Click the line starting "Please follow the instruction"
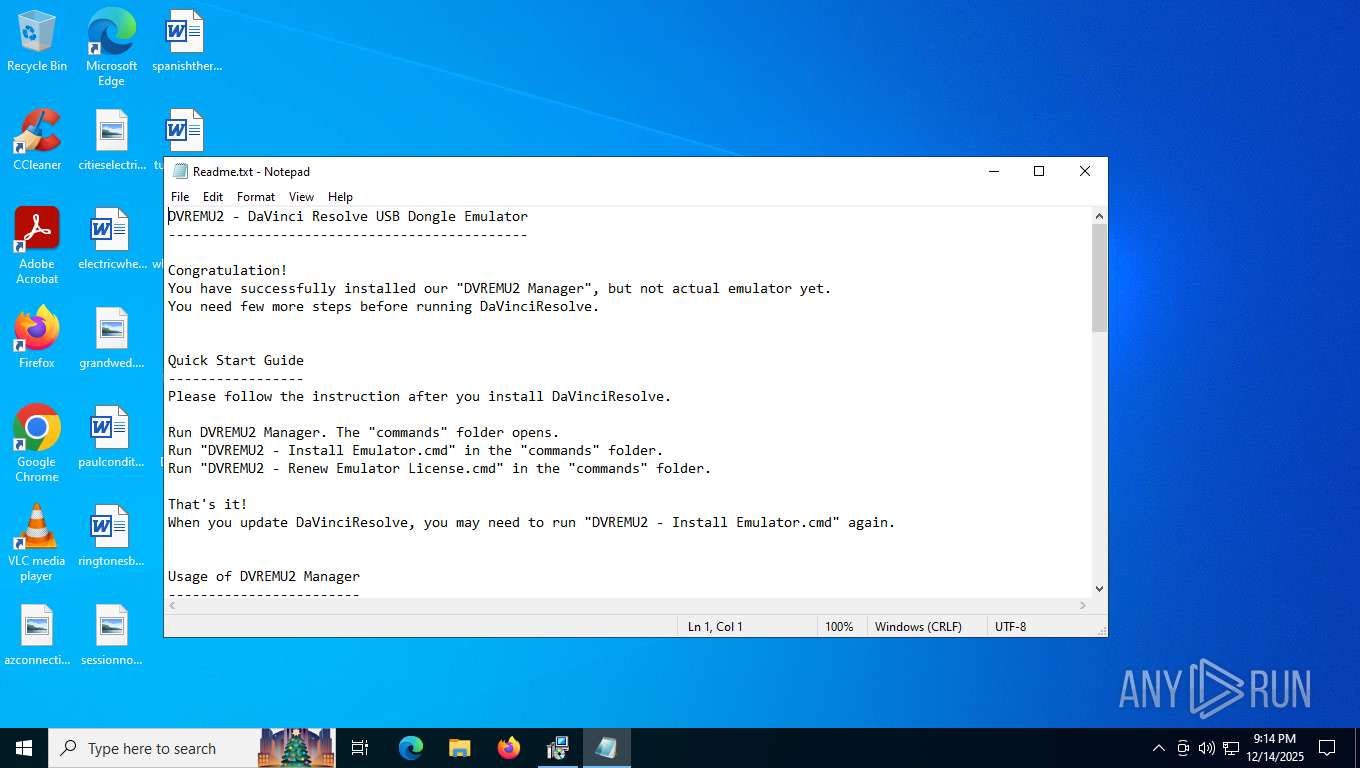The image size is (1360, 768). tap(420, 396)
